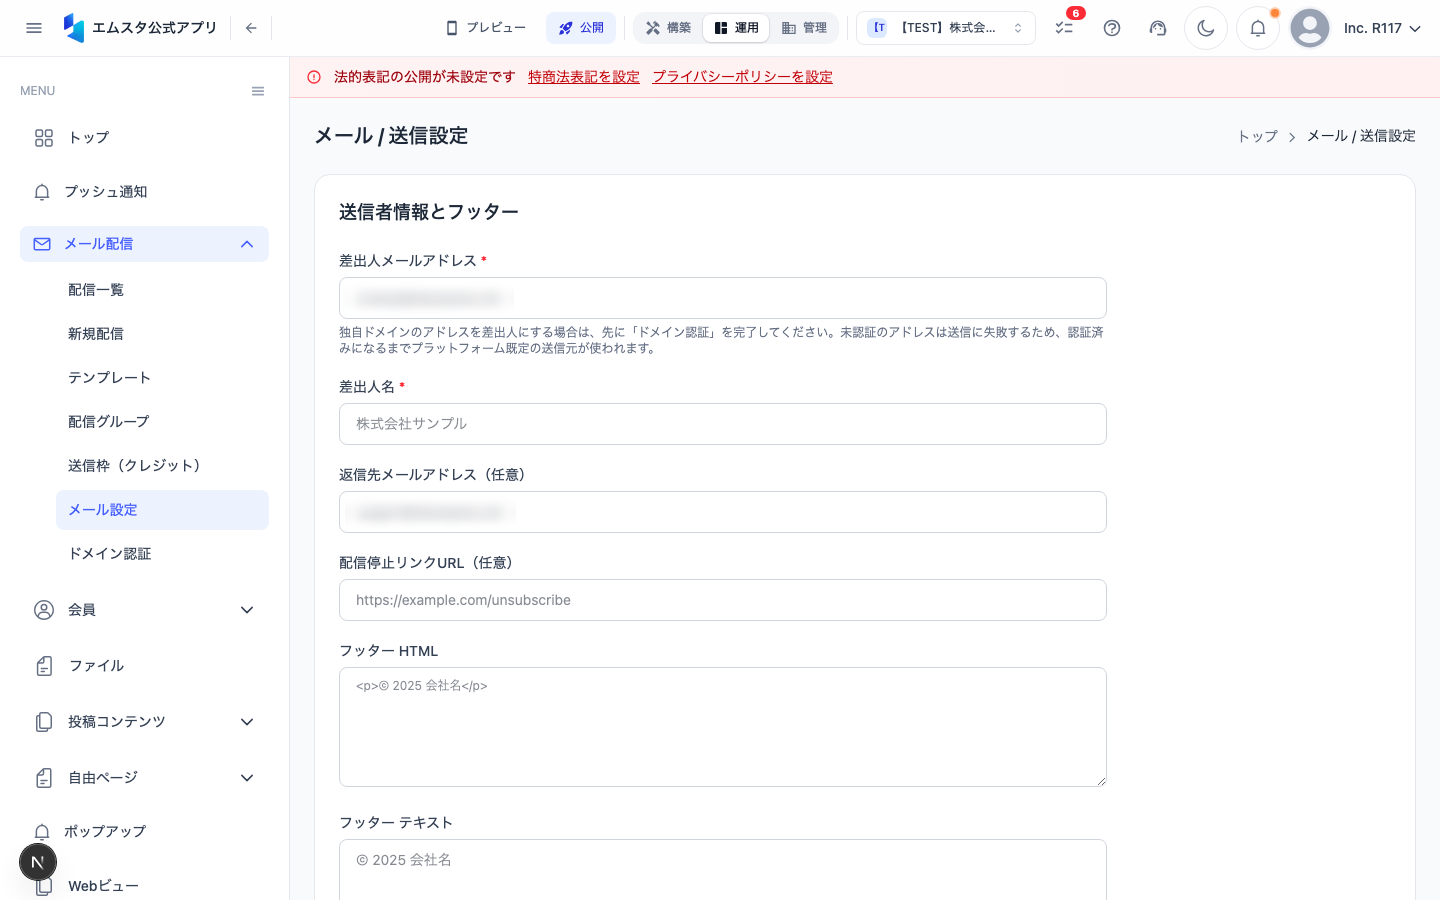The height and width of the screenshot is (900, 1440).
Task: Click the back arrow icon in header
Action: coord(251,28)
